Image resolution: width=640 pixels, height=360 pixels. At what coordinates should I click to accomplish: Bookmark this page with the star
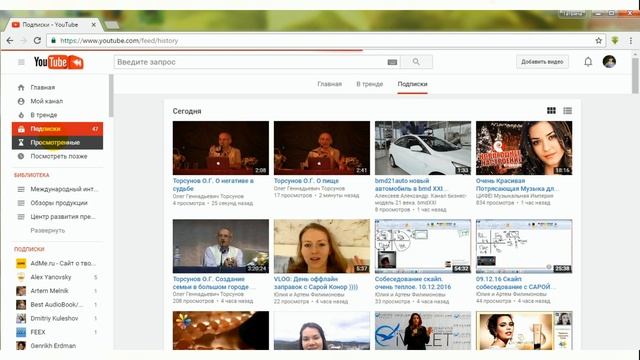598,40
